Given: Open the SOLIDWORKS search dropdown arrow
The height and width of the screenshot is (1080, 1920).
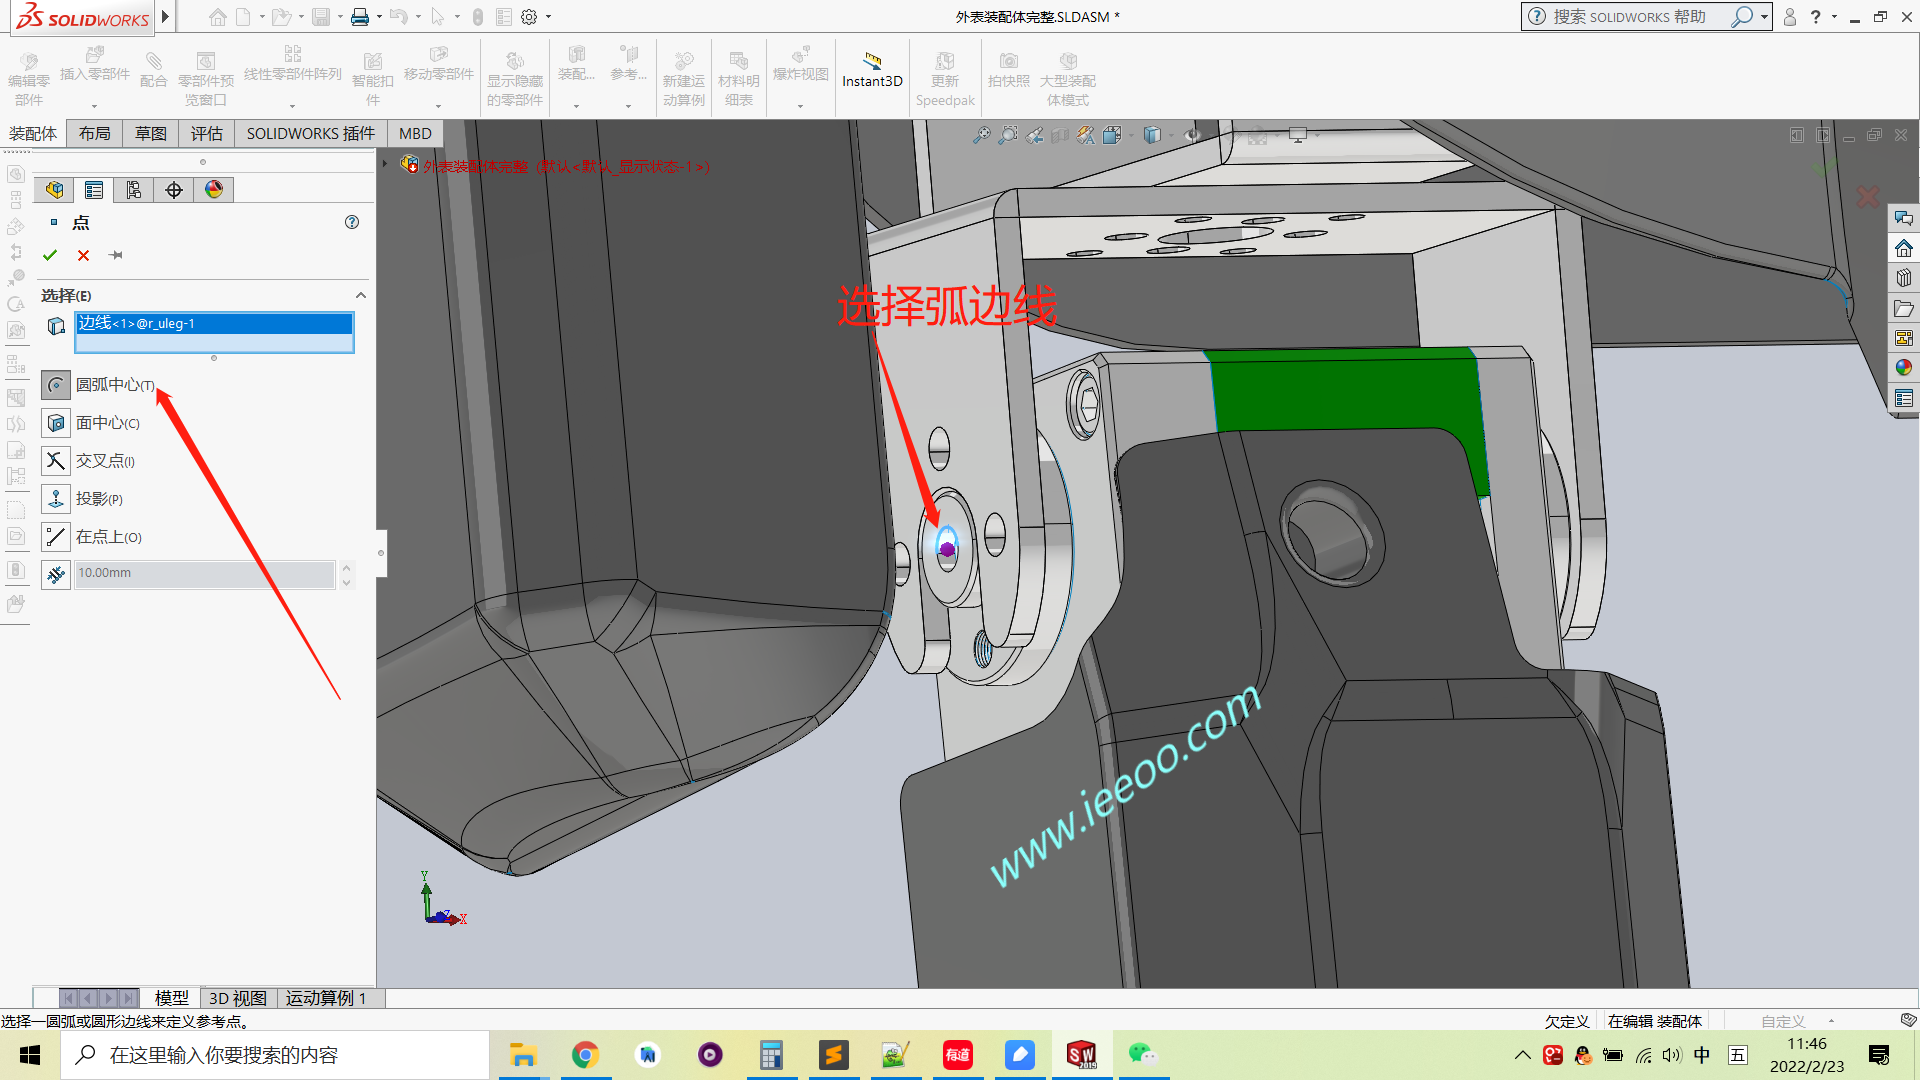Looking at the screenshot, I should click(x=1764, y=17).
